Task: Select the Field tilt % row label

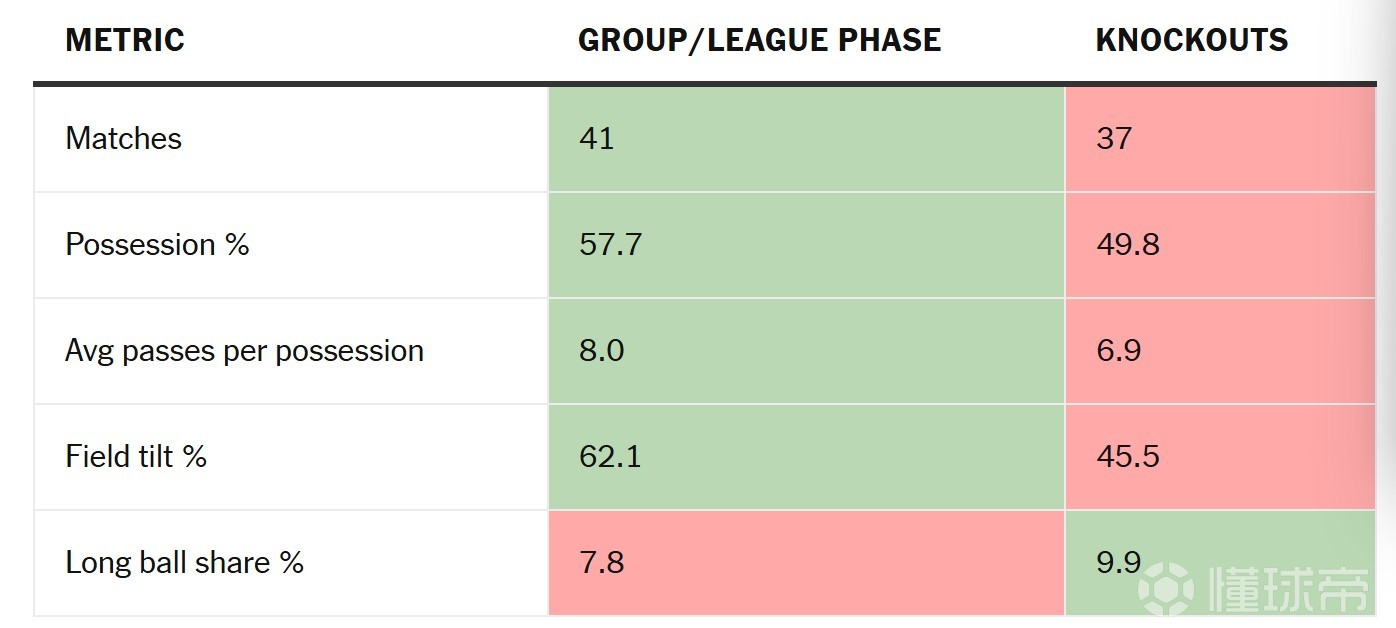Action: pos(136,456)
